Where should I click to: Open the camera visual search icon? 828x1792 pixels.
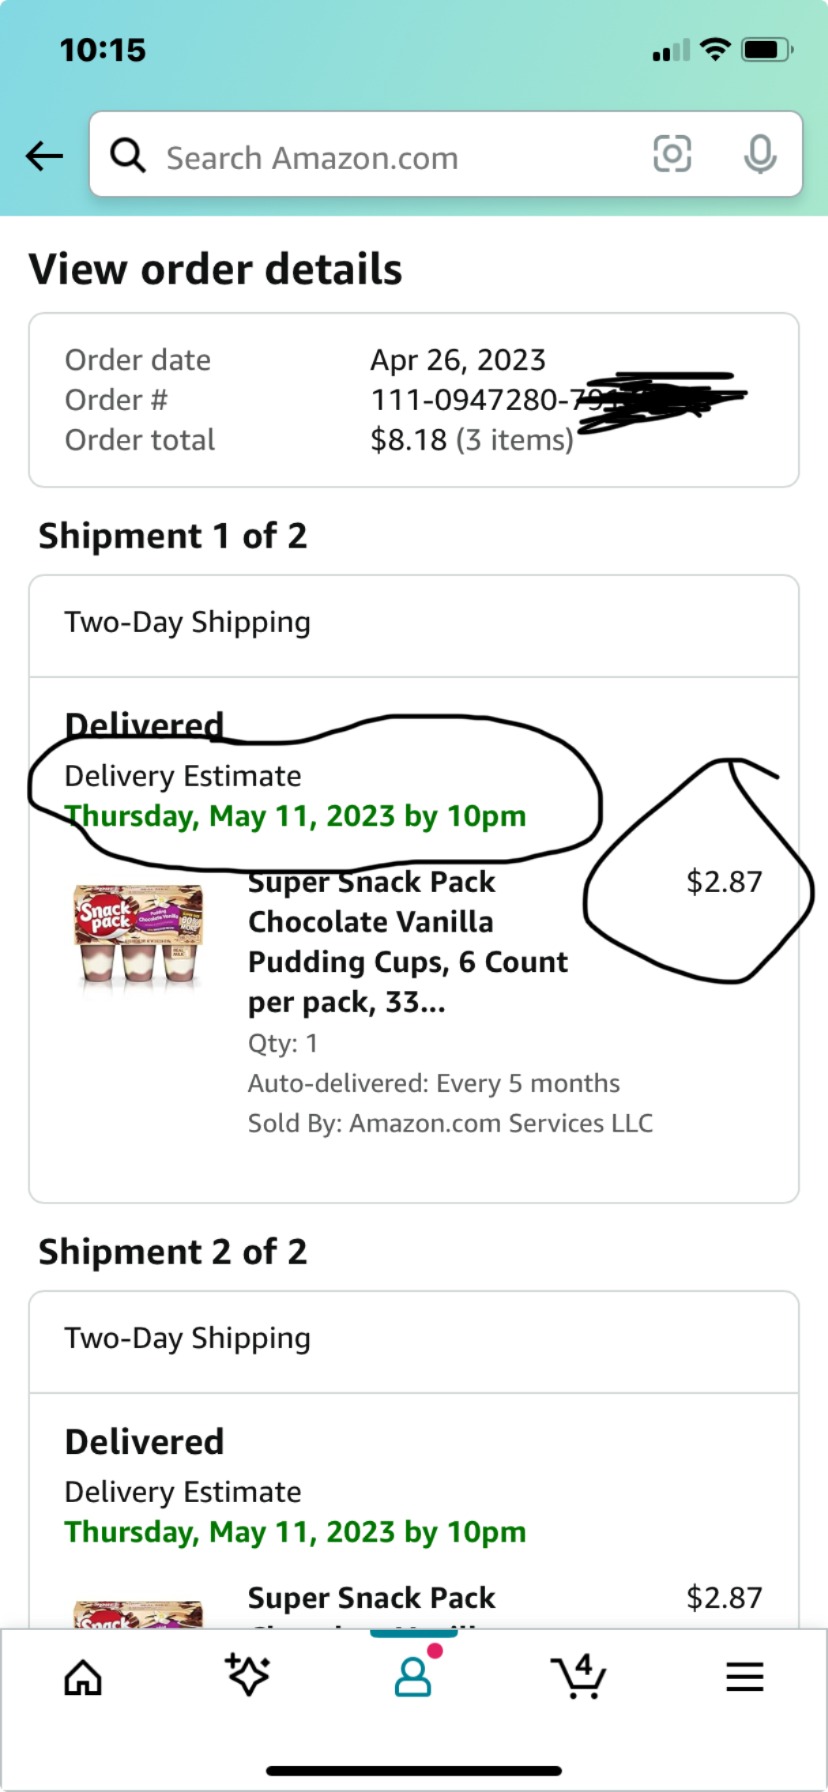point(672,155)
